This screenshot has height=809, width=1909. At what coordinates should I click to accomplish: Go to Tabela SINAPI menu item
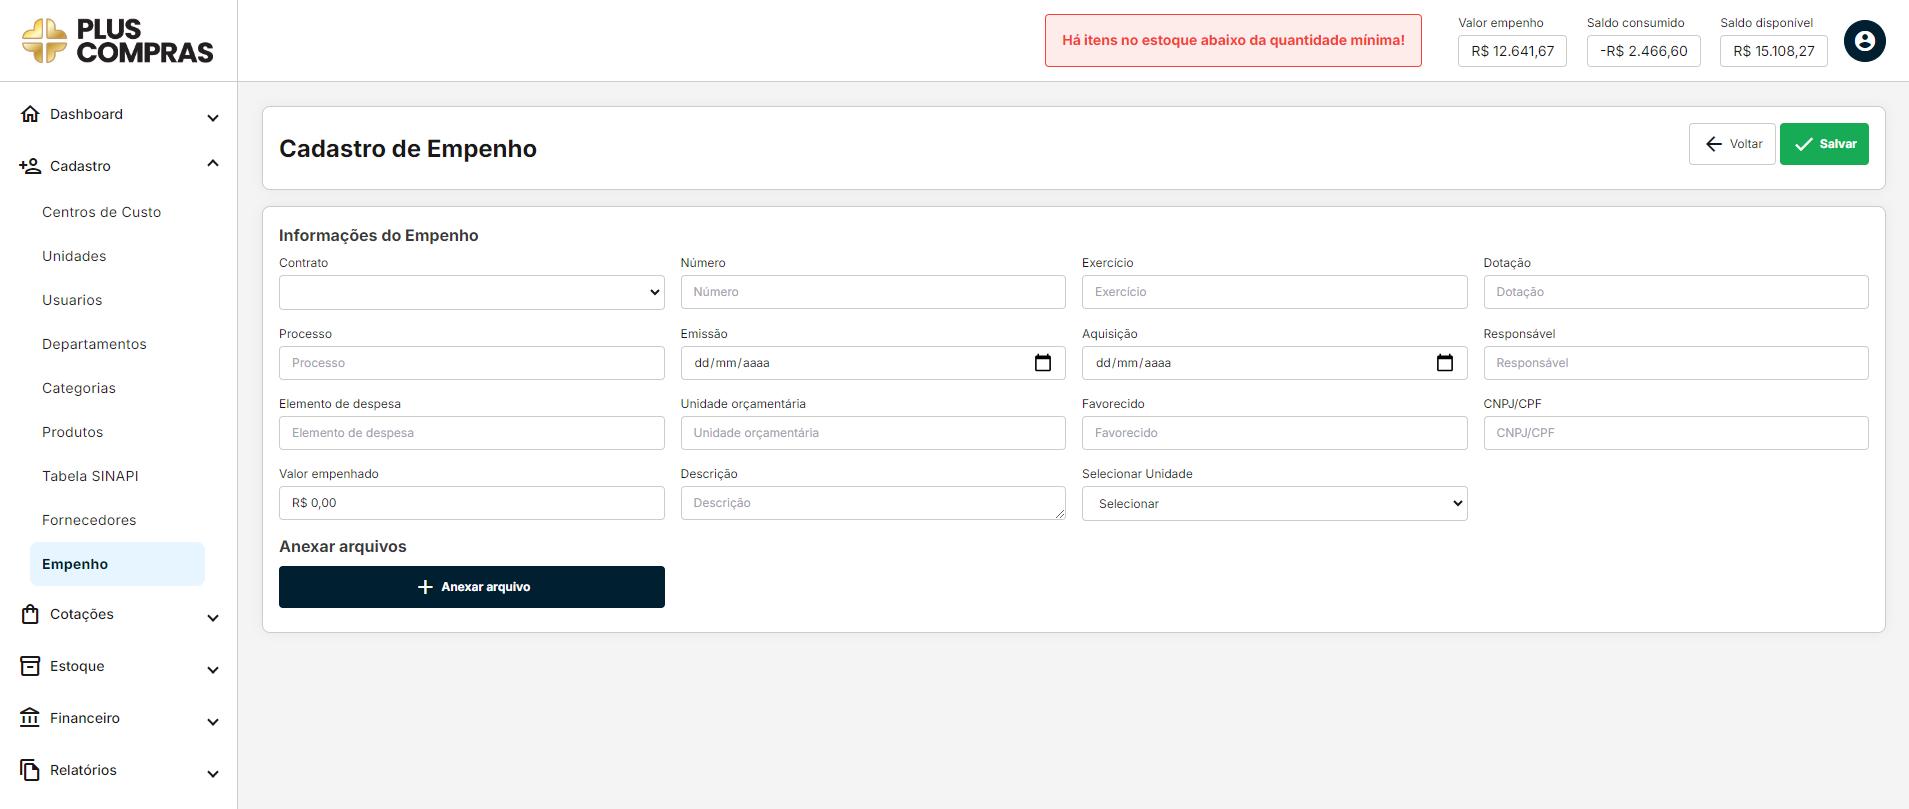[x=90, y=476]
